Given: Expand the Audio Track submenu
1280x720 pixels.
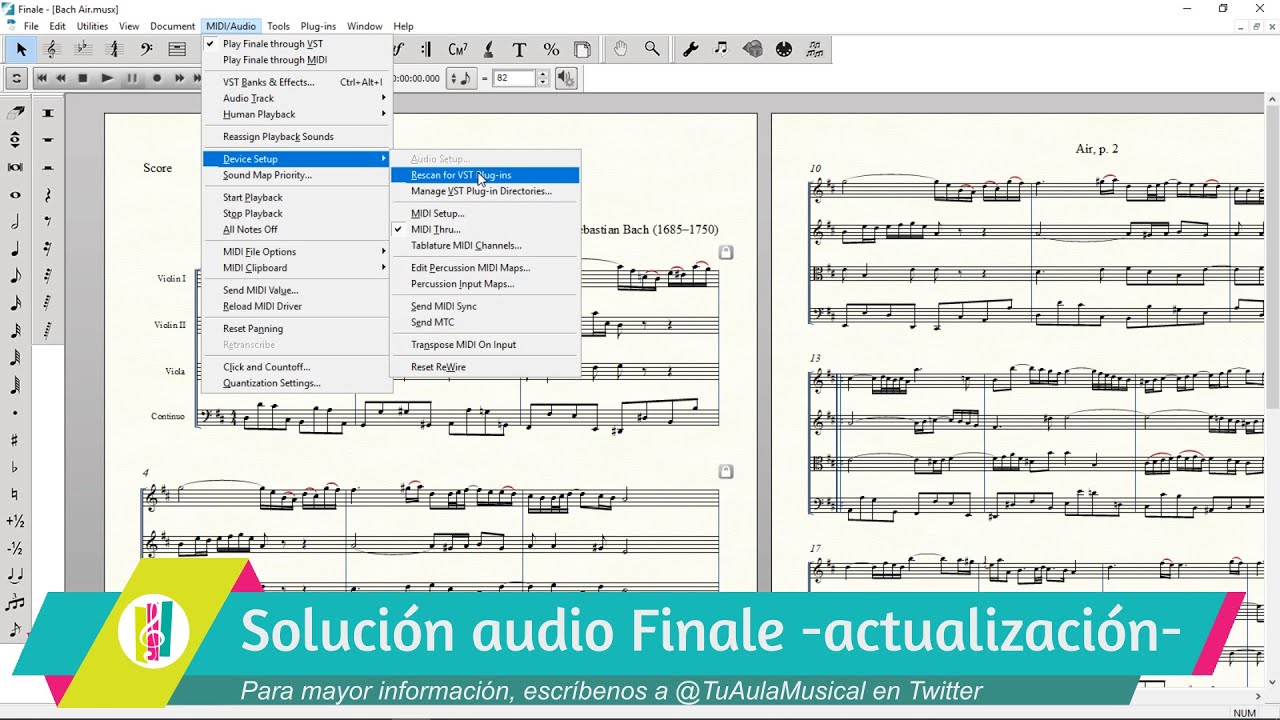Looking at the screenshot, I should pos(296,98).
